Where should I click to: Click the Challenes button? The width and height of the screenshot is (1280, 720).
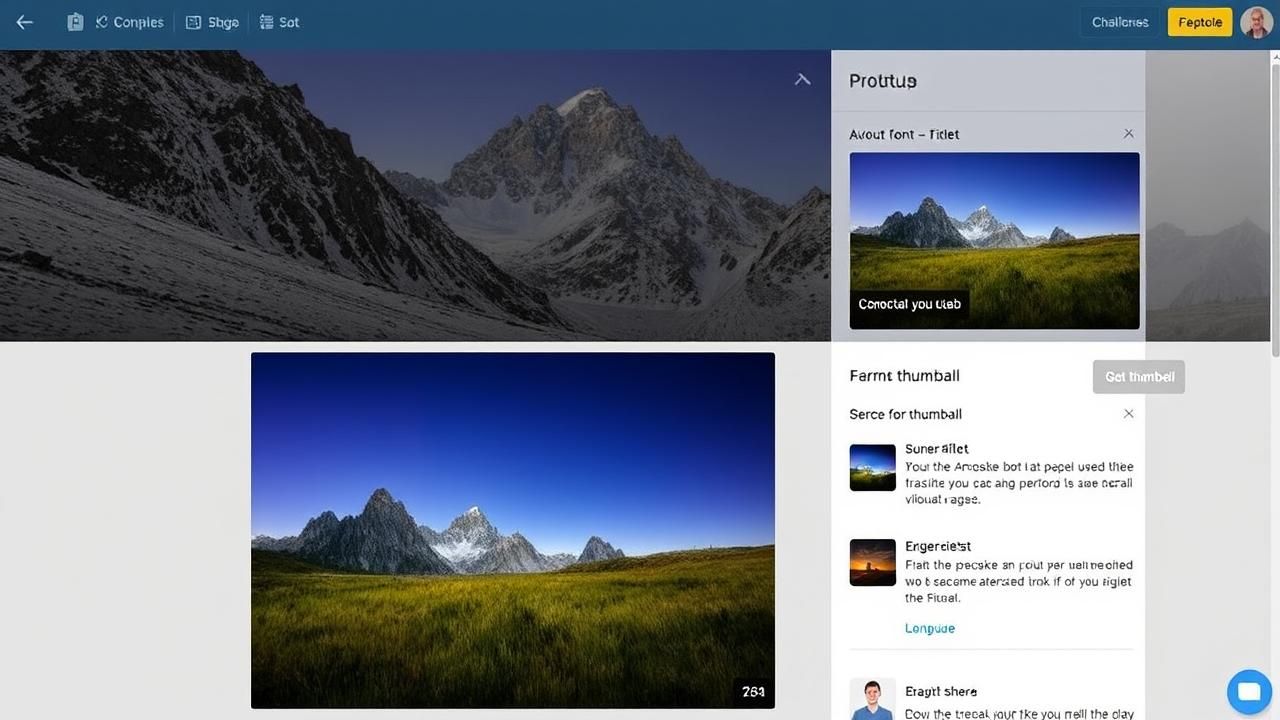click(1120, 22)
